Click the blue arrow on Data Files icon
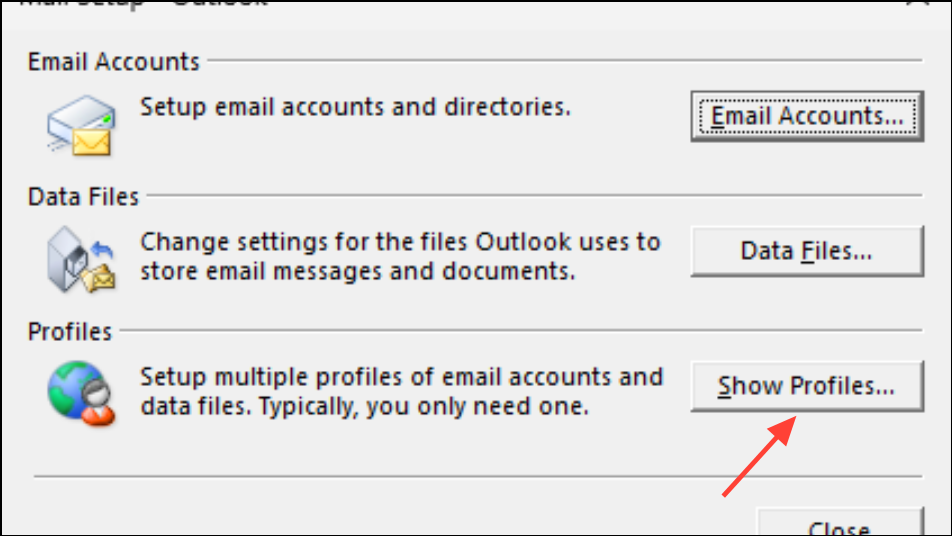This screenshot has width=952, height=536. (103, 249)
